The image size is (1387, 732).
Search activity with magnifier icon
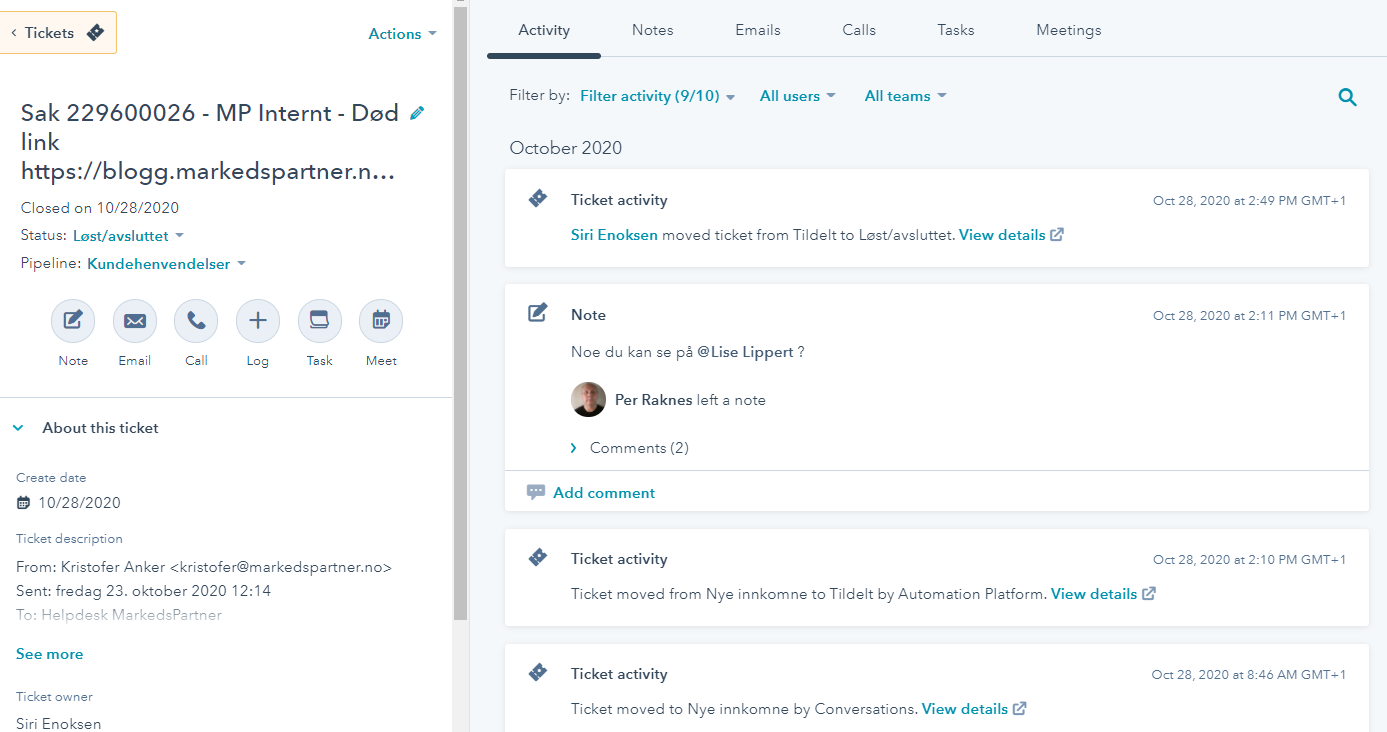pyautogui.click(x=1347, y=97)
